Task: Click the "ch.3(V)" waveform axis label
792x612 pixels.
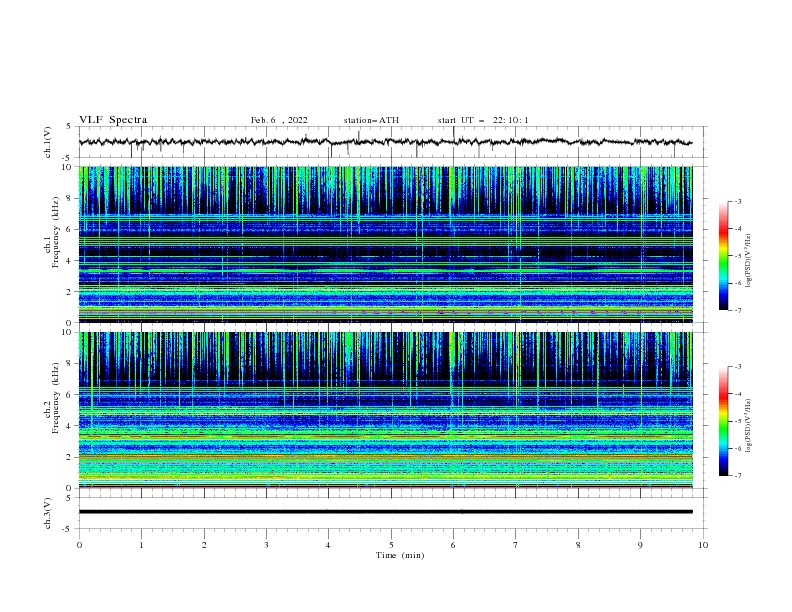Action: tap(48, 513)
